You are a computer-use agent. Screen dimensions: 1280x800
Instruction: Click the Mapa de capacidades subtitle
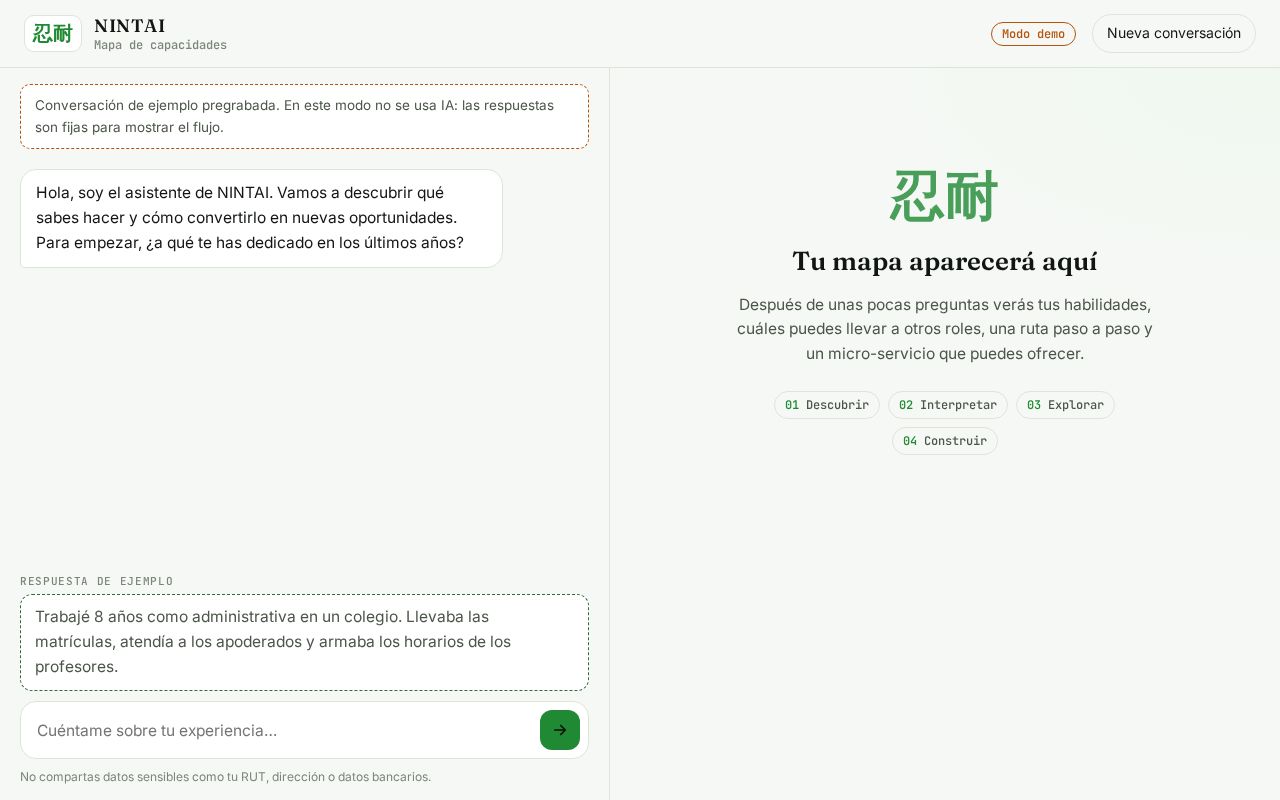click(x=160, y=45)
